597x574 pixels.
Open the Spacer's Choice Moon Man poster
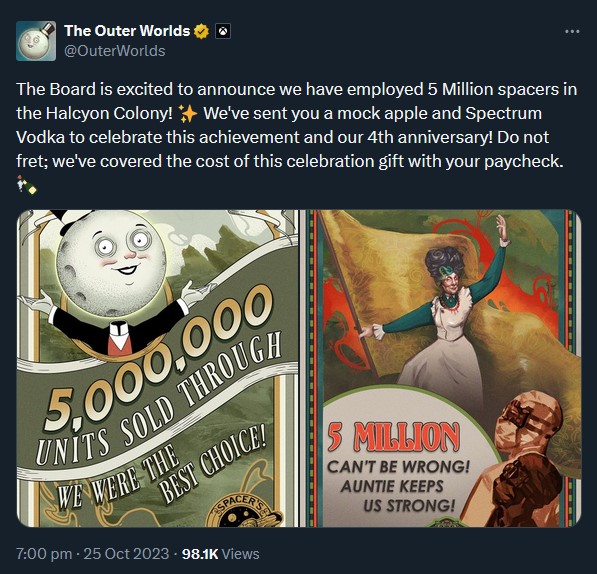pos(157,368)
